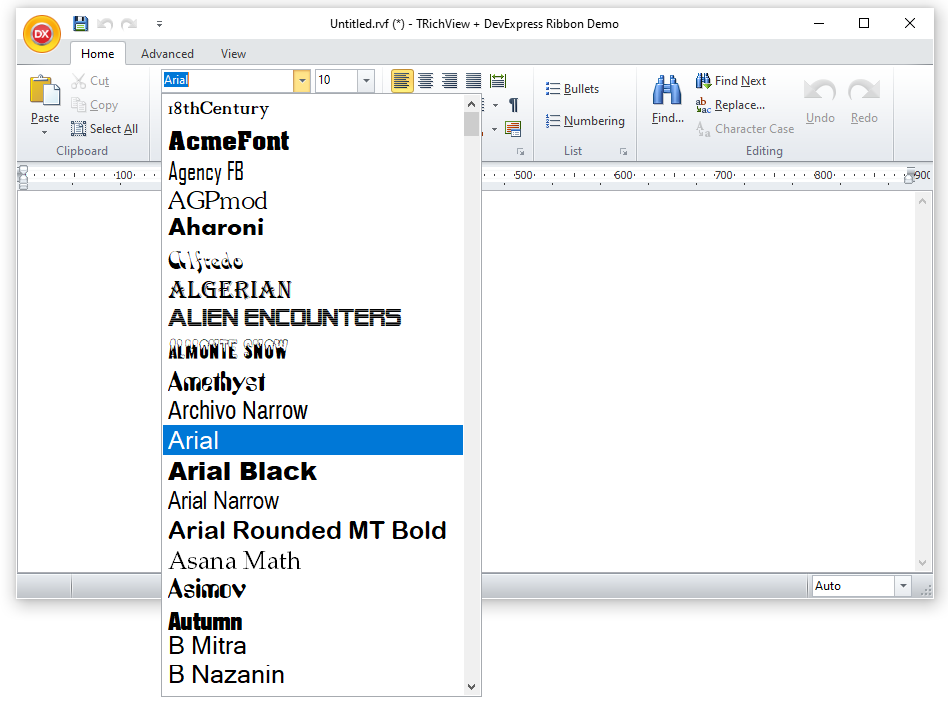Open the dropdown arrow left of the borders icon
Viewport: 948px width, 704px height.
click(x=494, y=129)
